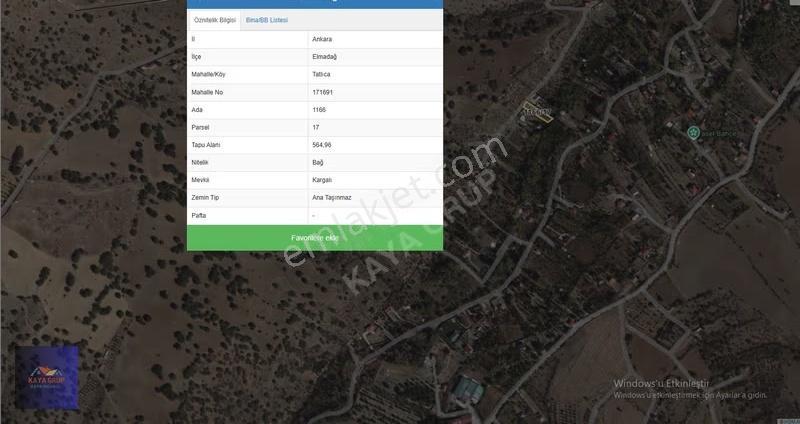Image resolution: width=800 pixels, height=424 pixels.
Task: Click the Ana Taşınmaz value
Action: [x=332, y=197]
